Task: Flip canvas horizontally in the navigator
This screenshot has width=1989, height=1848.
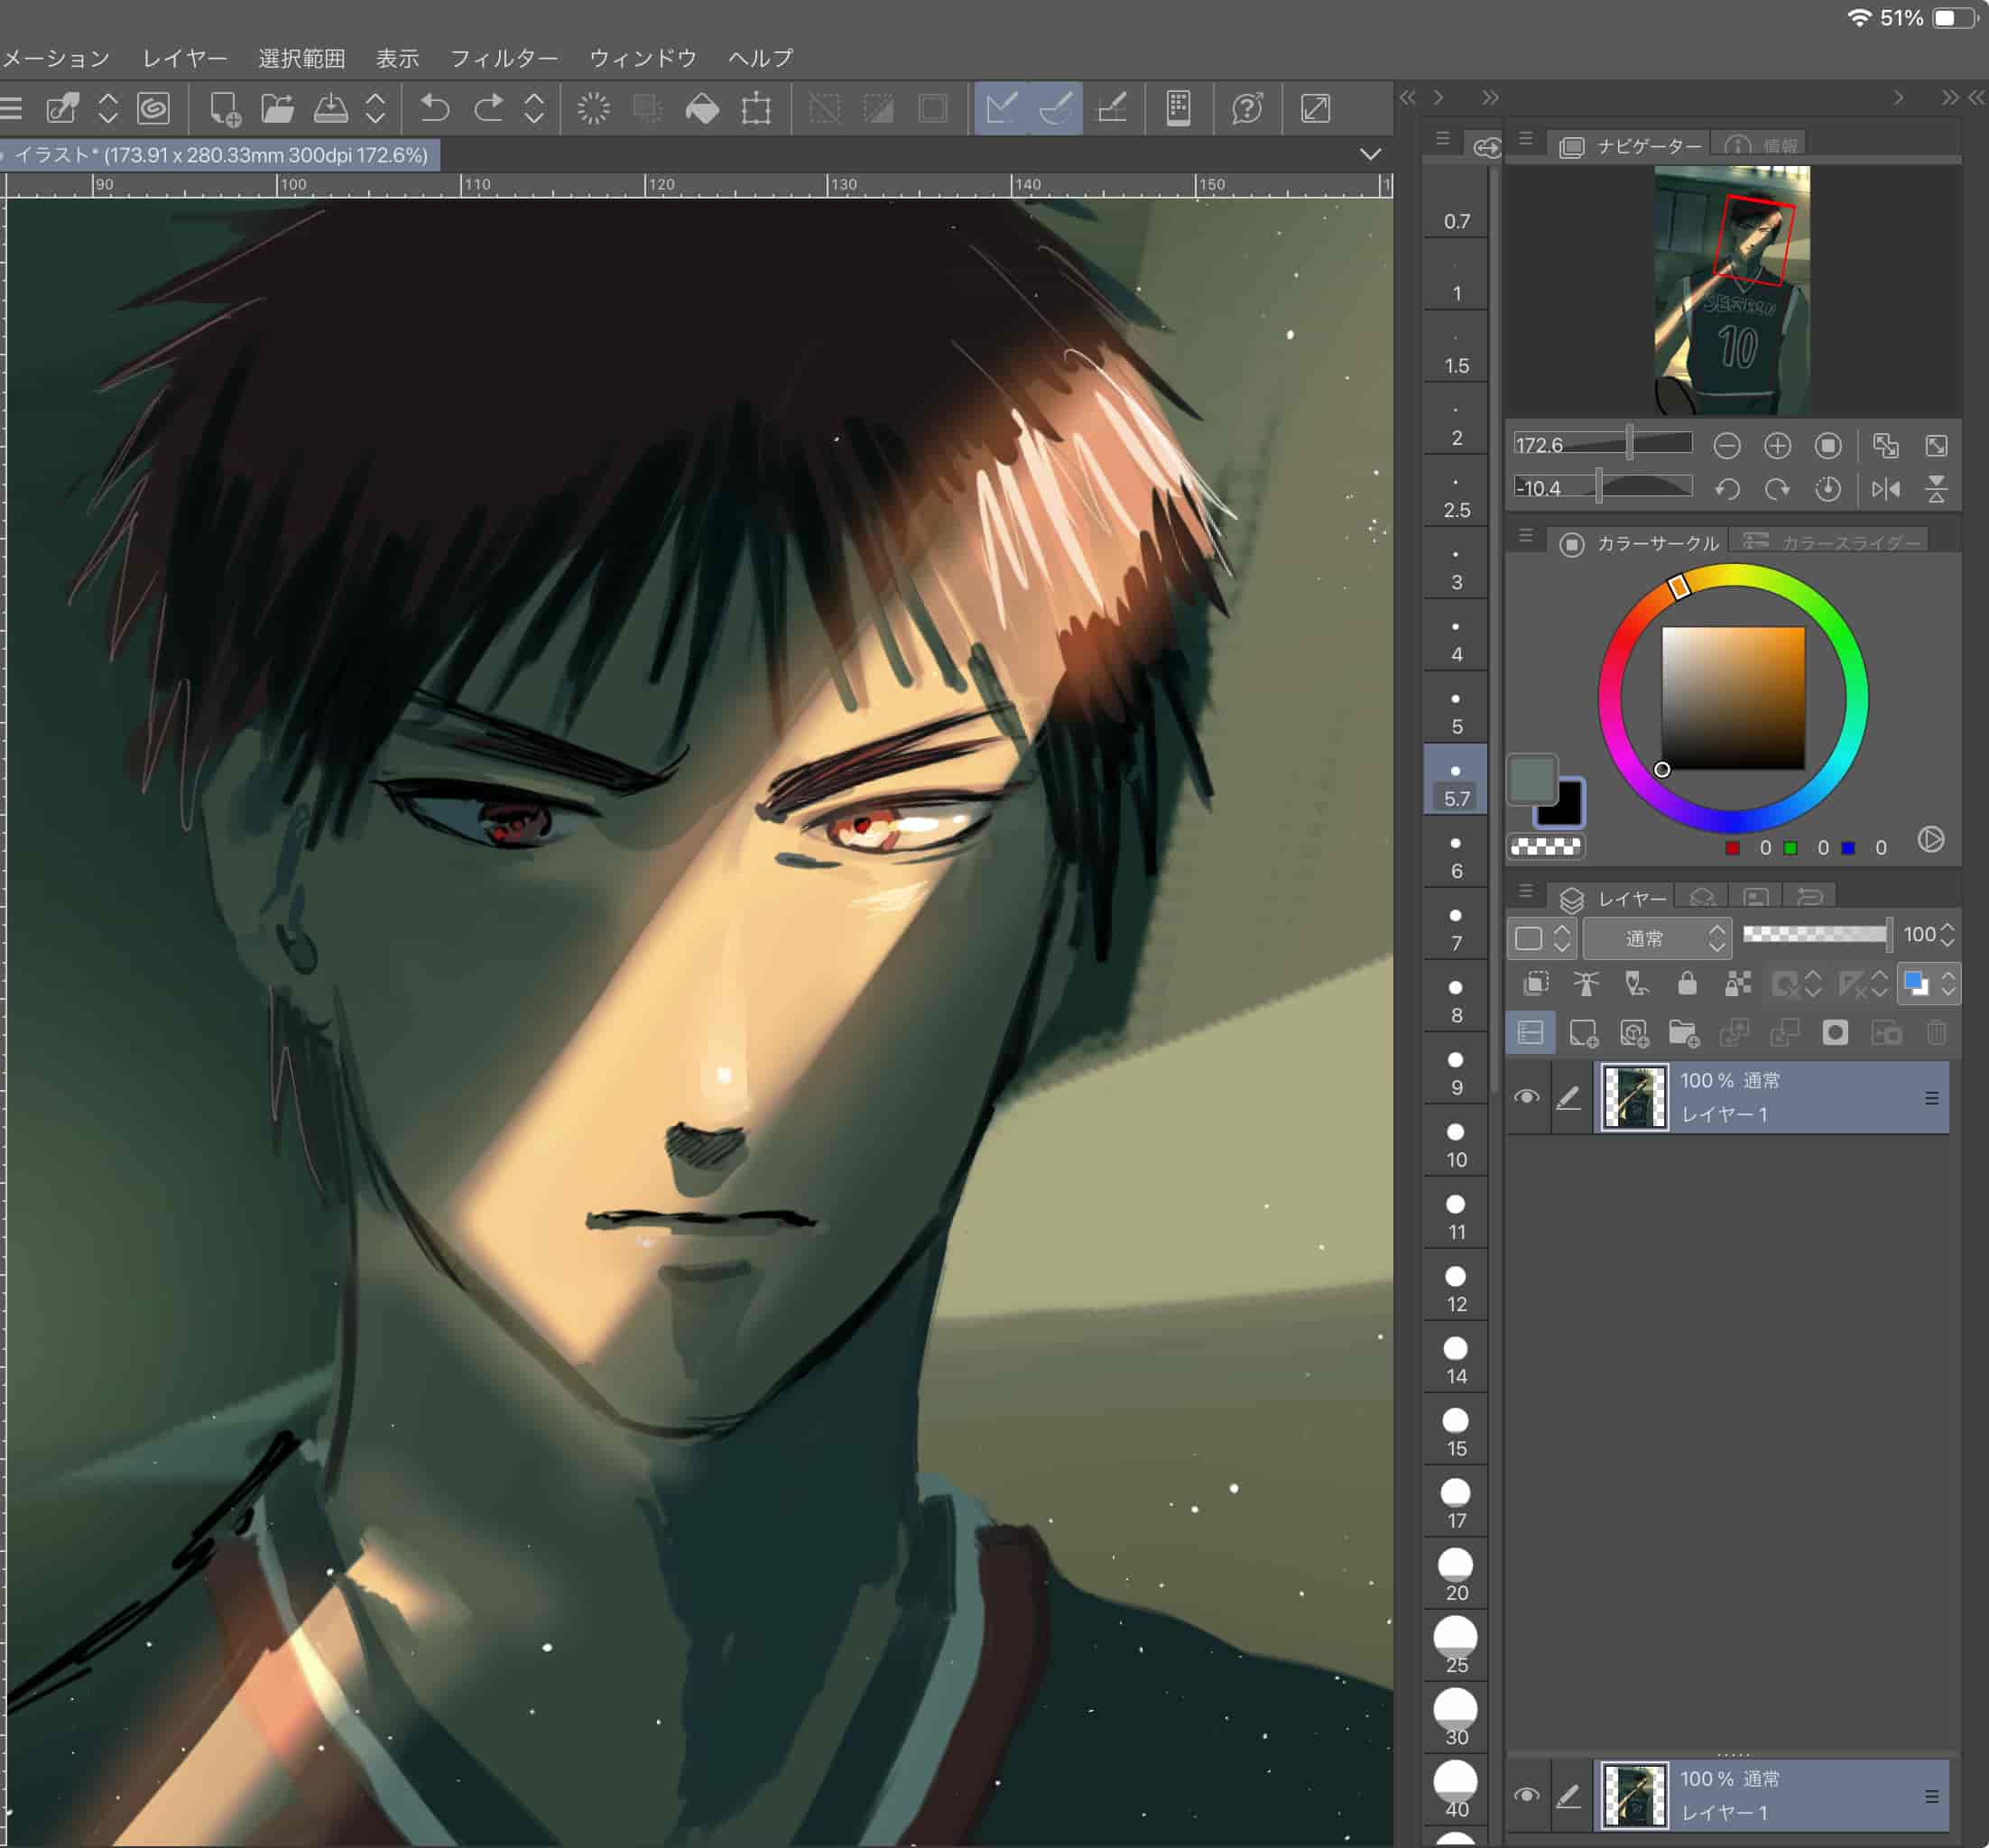Action: (1886, 489)
